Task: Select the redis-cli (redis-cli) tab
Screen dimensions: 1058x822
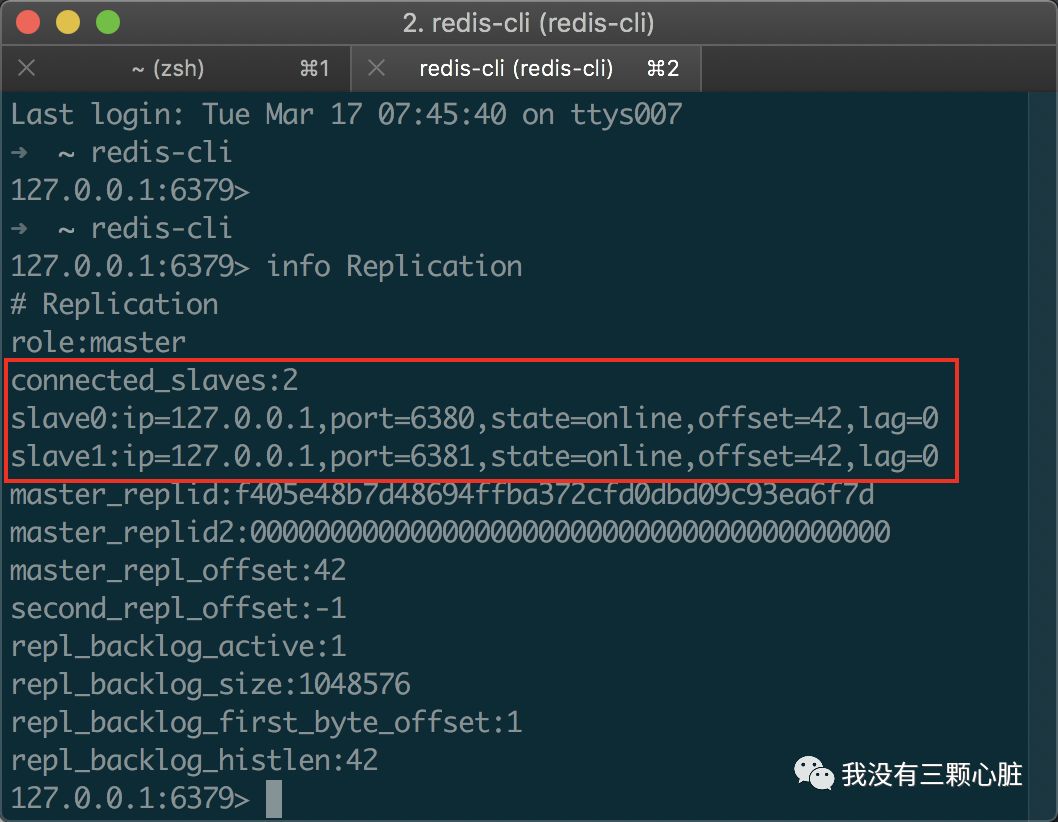Action: tap(516, 68)
